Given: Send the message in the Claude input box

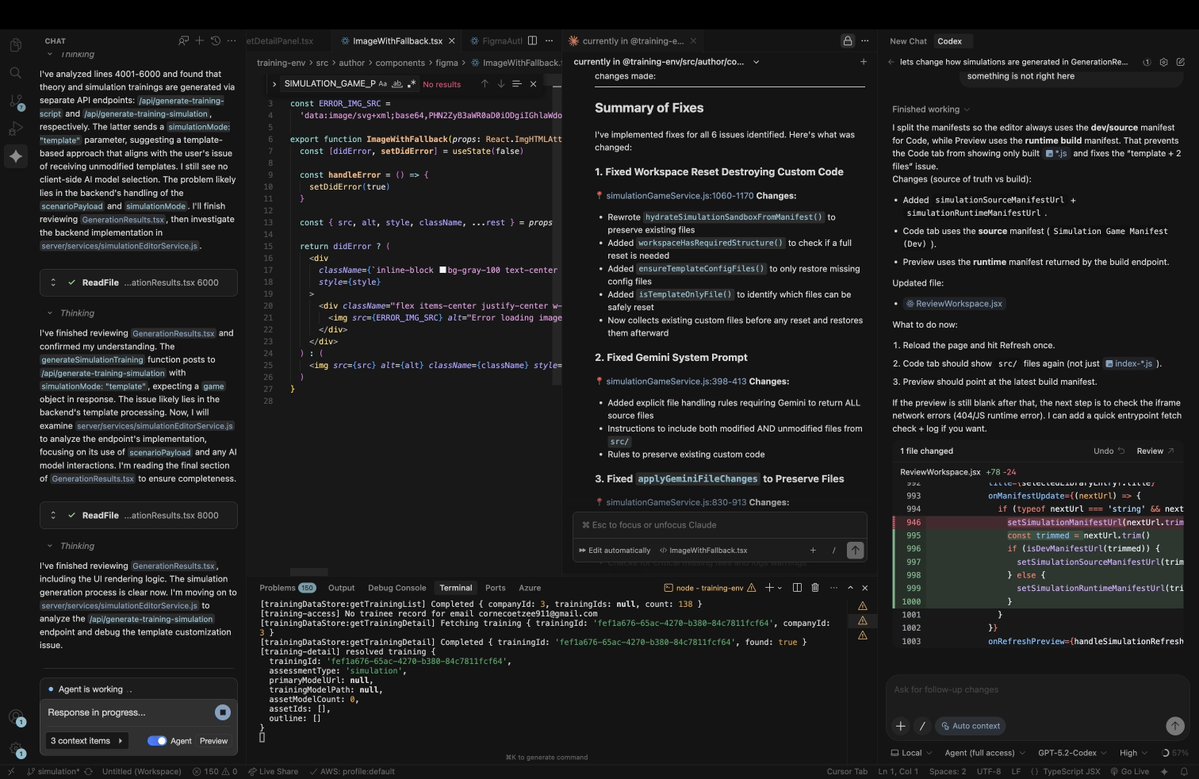Looking at the screenshot, I should click(x=855, y=550).
